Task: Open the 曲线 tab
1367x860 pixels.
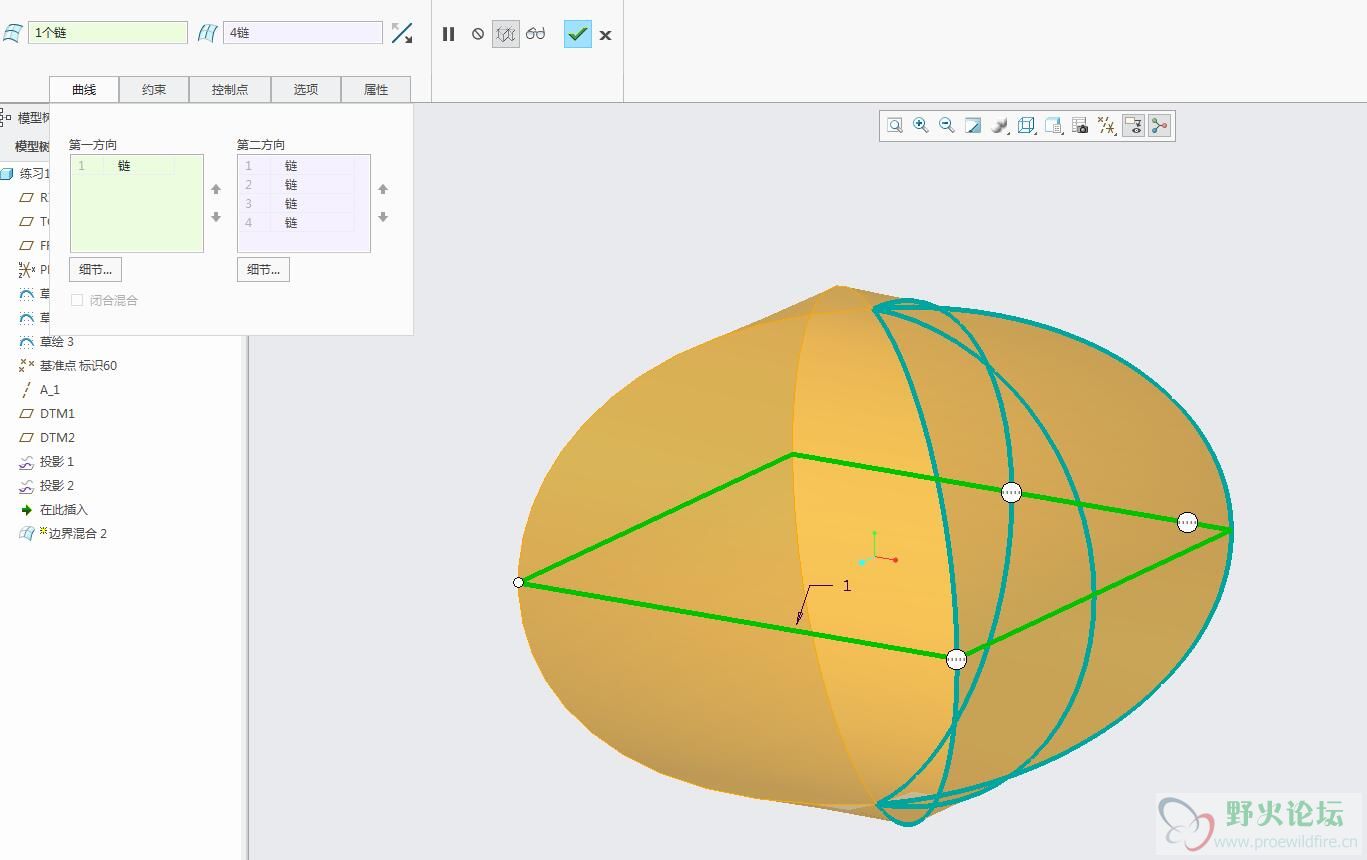Action: click(84, 89)
